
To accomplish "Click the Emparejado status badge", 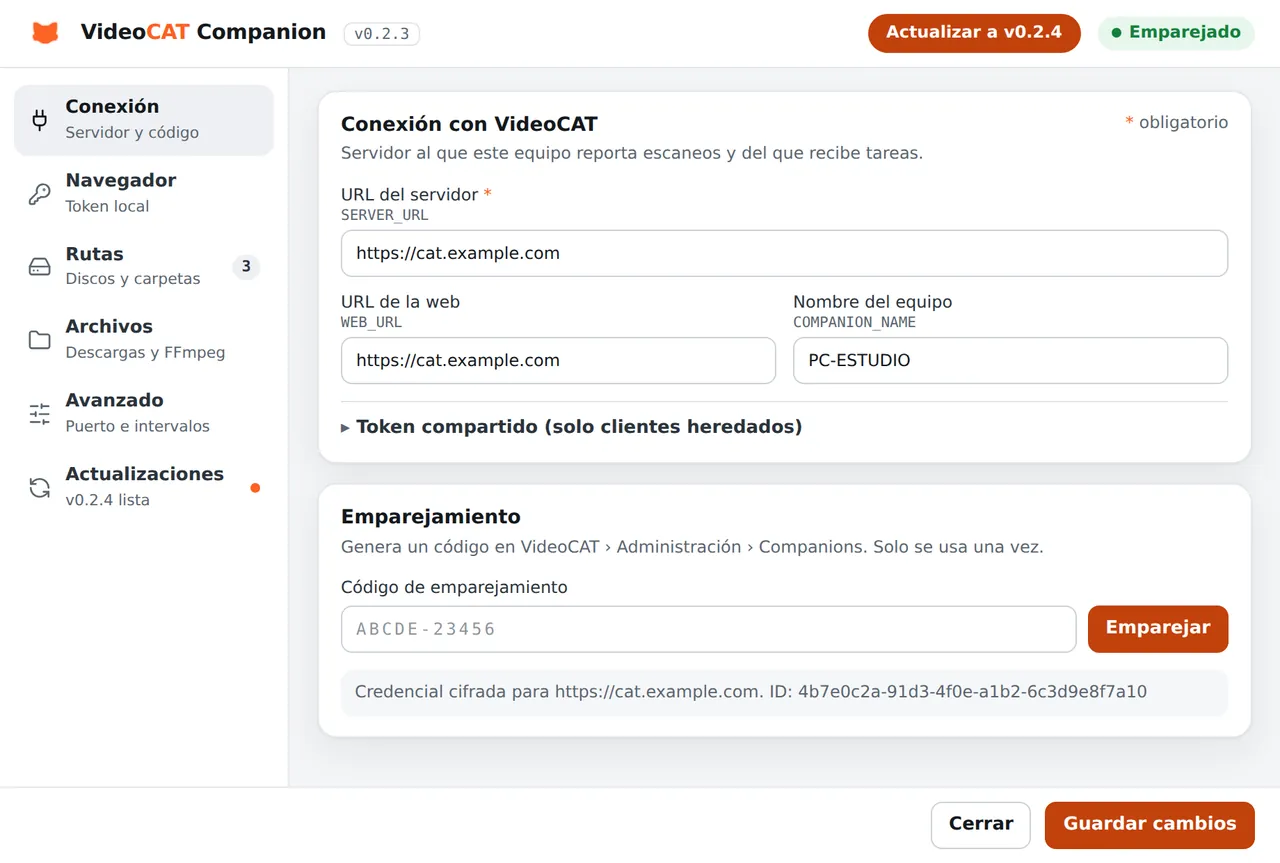I will 1176,33.
